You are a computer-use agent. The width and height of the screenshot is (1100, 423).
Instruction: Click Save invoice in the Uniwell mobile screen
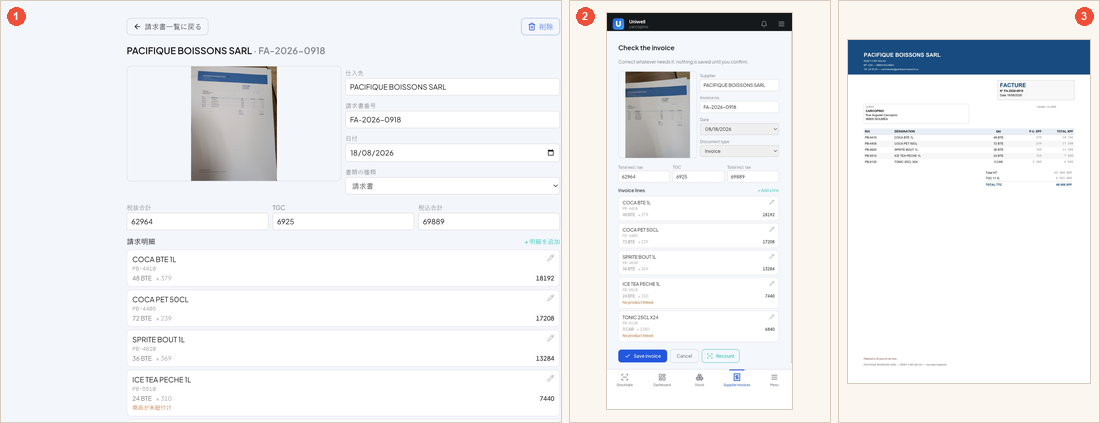point(643,356)
